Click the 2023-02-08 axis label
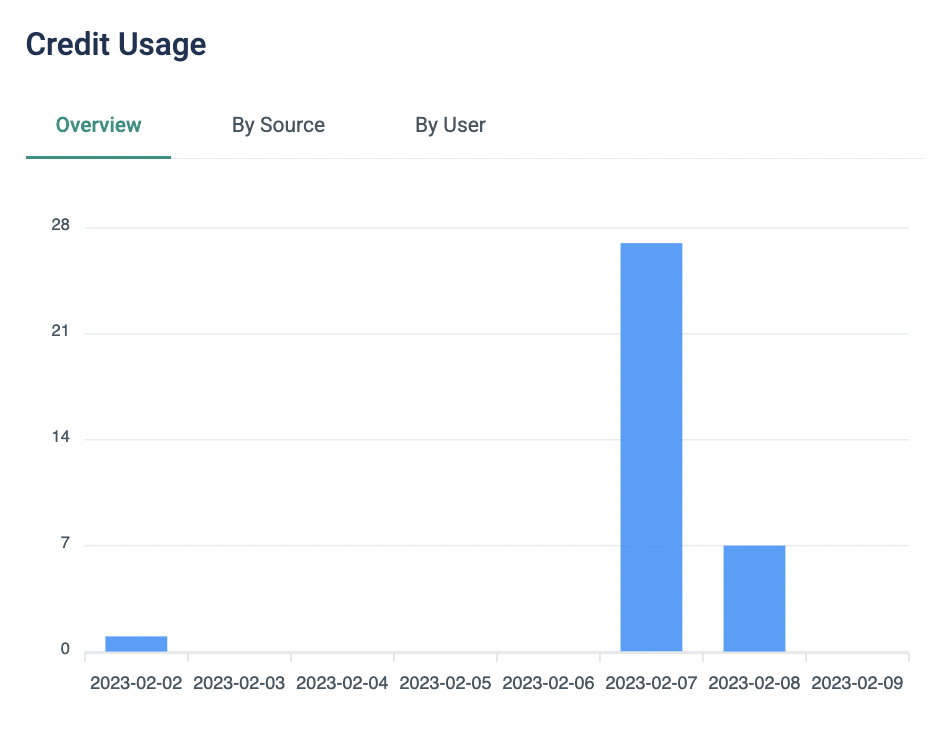This screenshot has height=744, width=940. (754, 683)
